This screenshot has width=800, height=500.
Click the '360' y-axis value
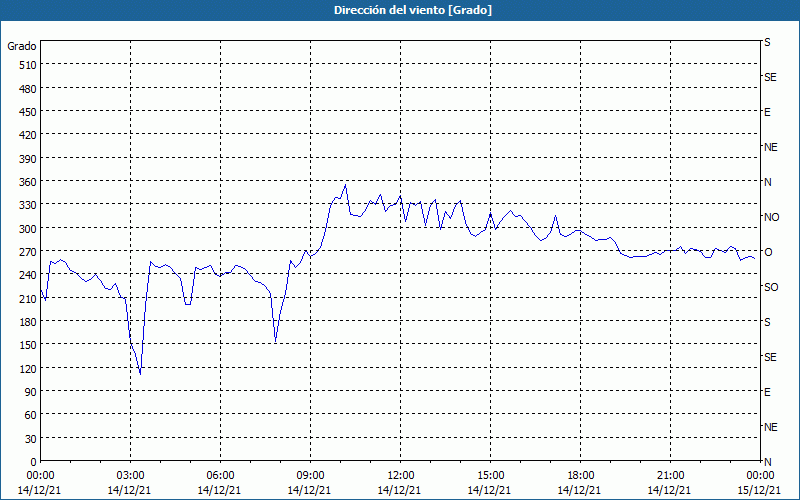tap(28, 182)
